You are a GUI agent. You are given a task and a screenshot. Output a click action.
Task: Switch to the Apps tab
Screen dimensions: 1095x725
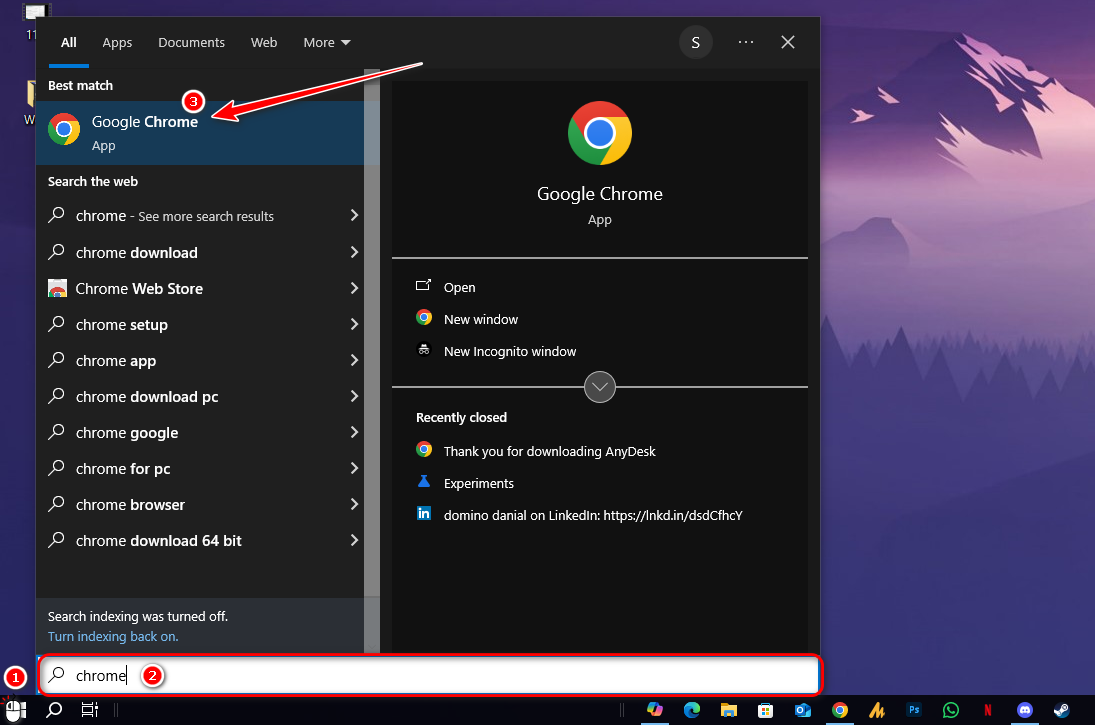pos(117,42)
